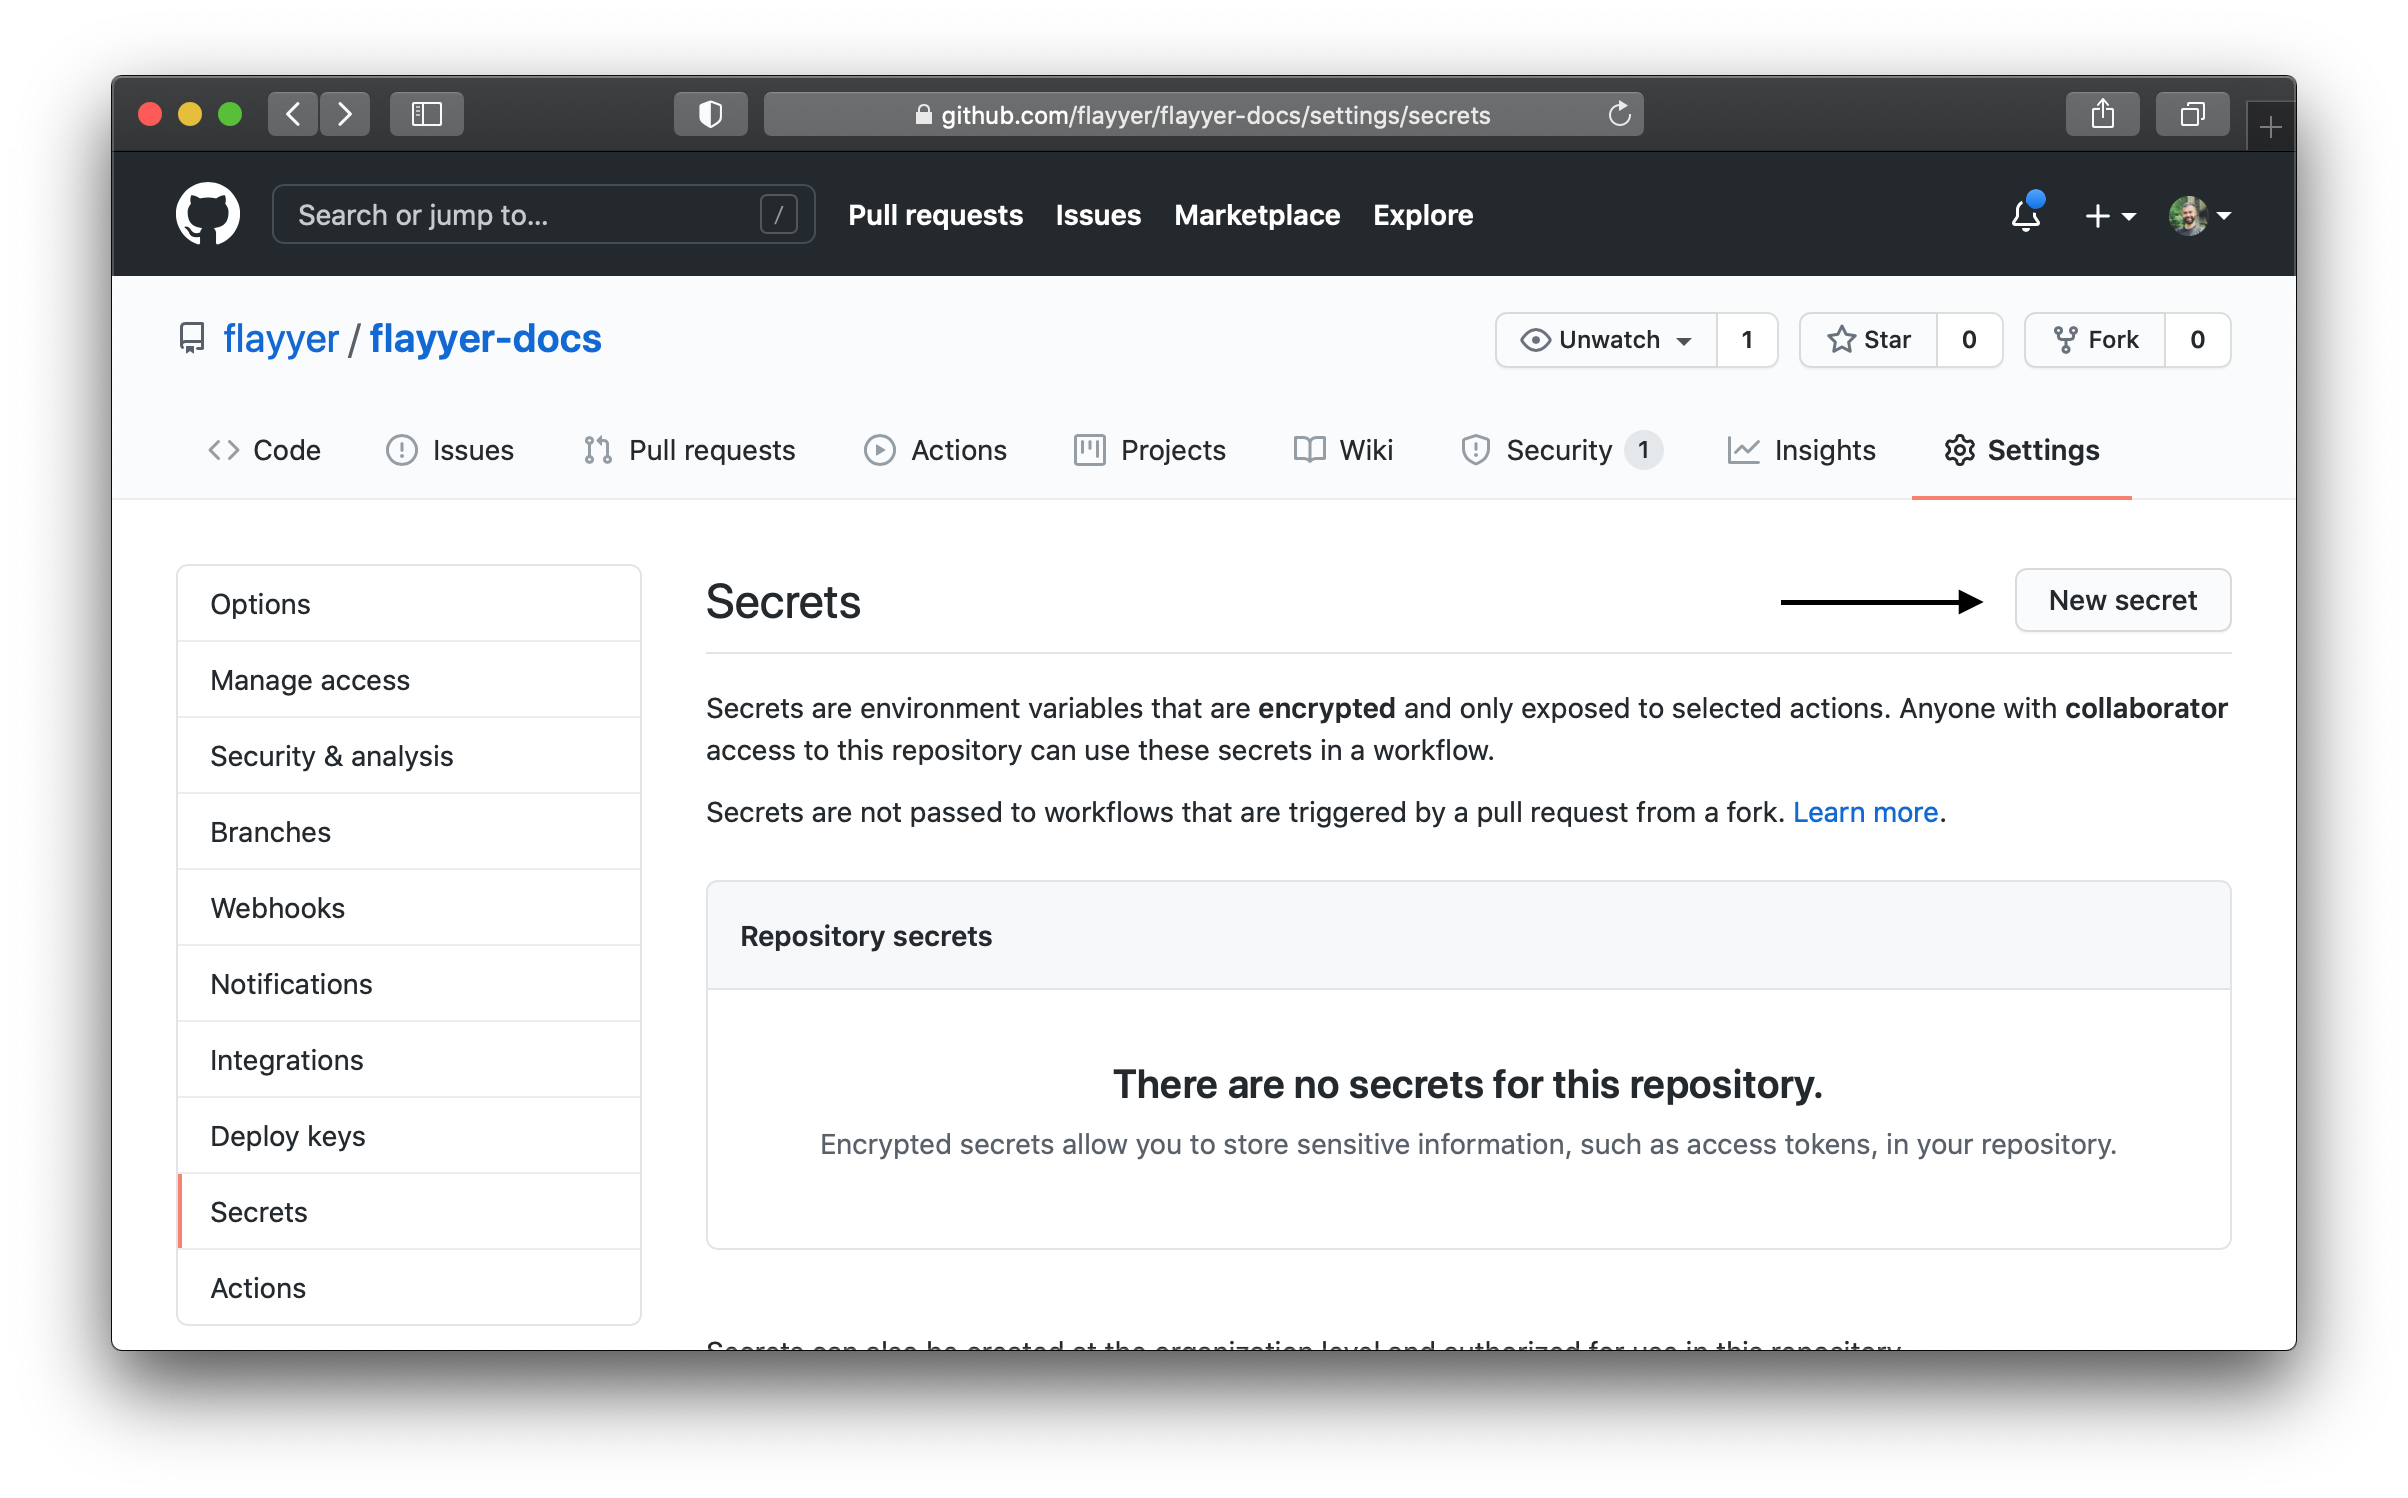
Task: Reload the page using the refresh icon
Action: [1619, 114]
